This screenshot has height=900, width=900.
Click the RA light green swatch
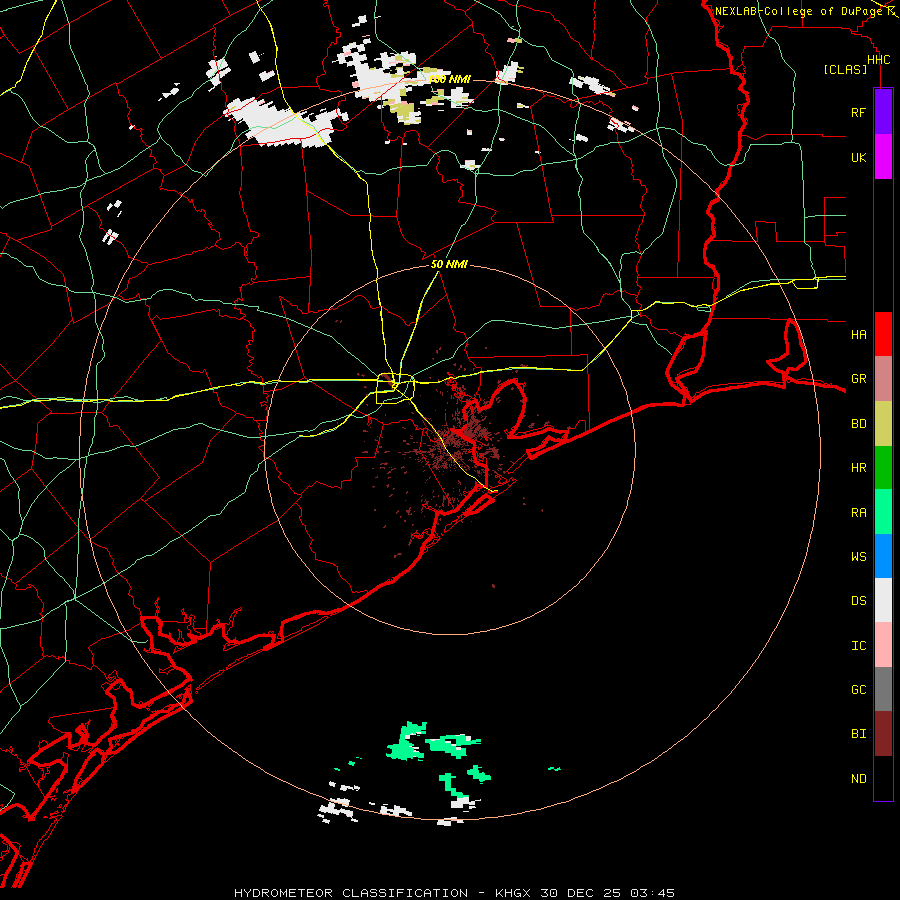(x=883, y=512)
